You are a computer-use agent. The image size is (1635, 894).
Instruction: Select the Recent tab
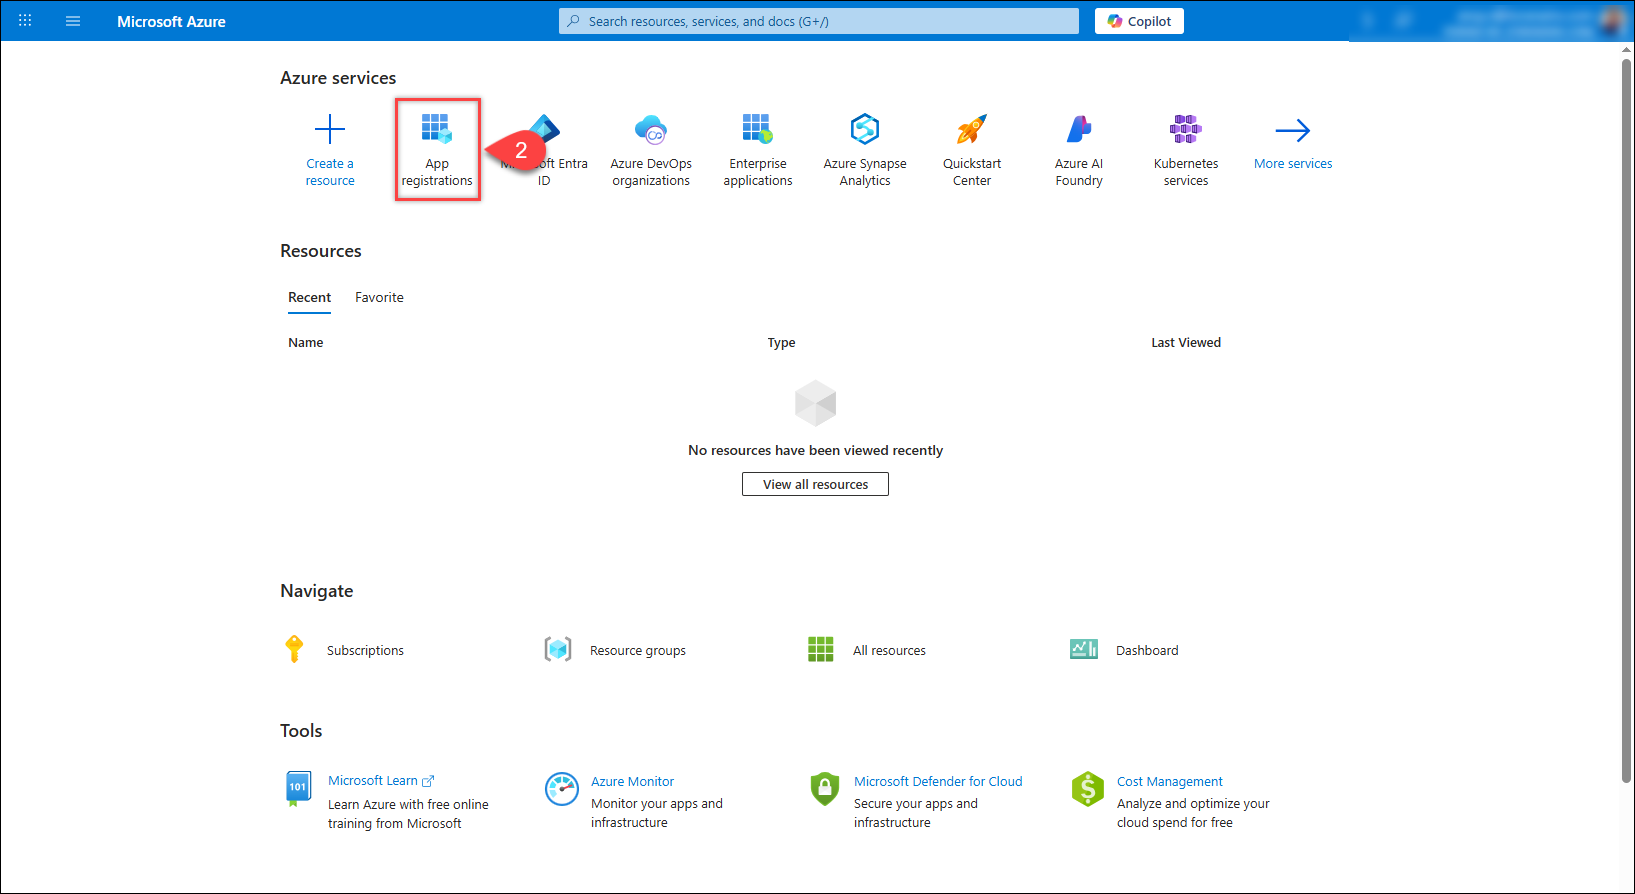click(x=309, y=298)
